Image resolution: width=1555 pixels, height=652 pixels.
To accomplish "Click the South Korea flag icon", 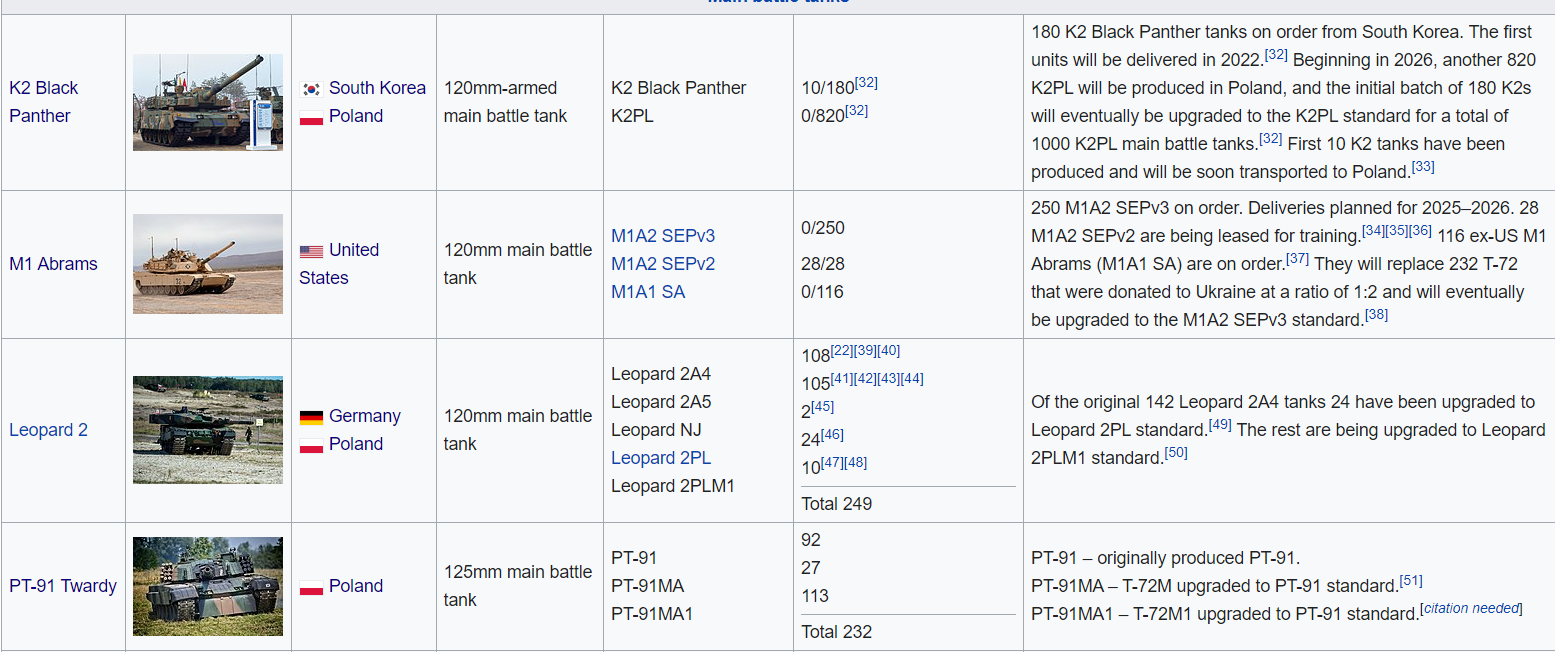I will pos(311,89).
